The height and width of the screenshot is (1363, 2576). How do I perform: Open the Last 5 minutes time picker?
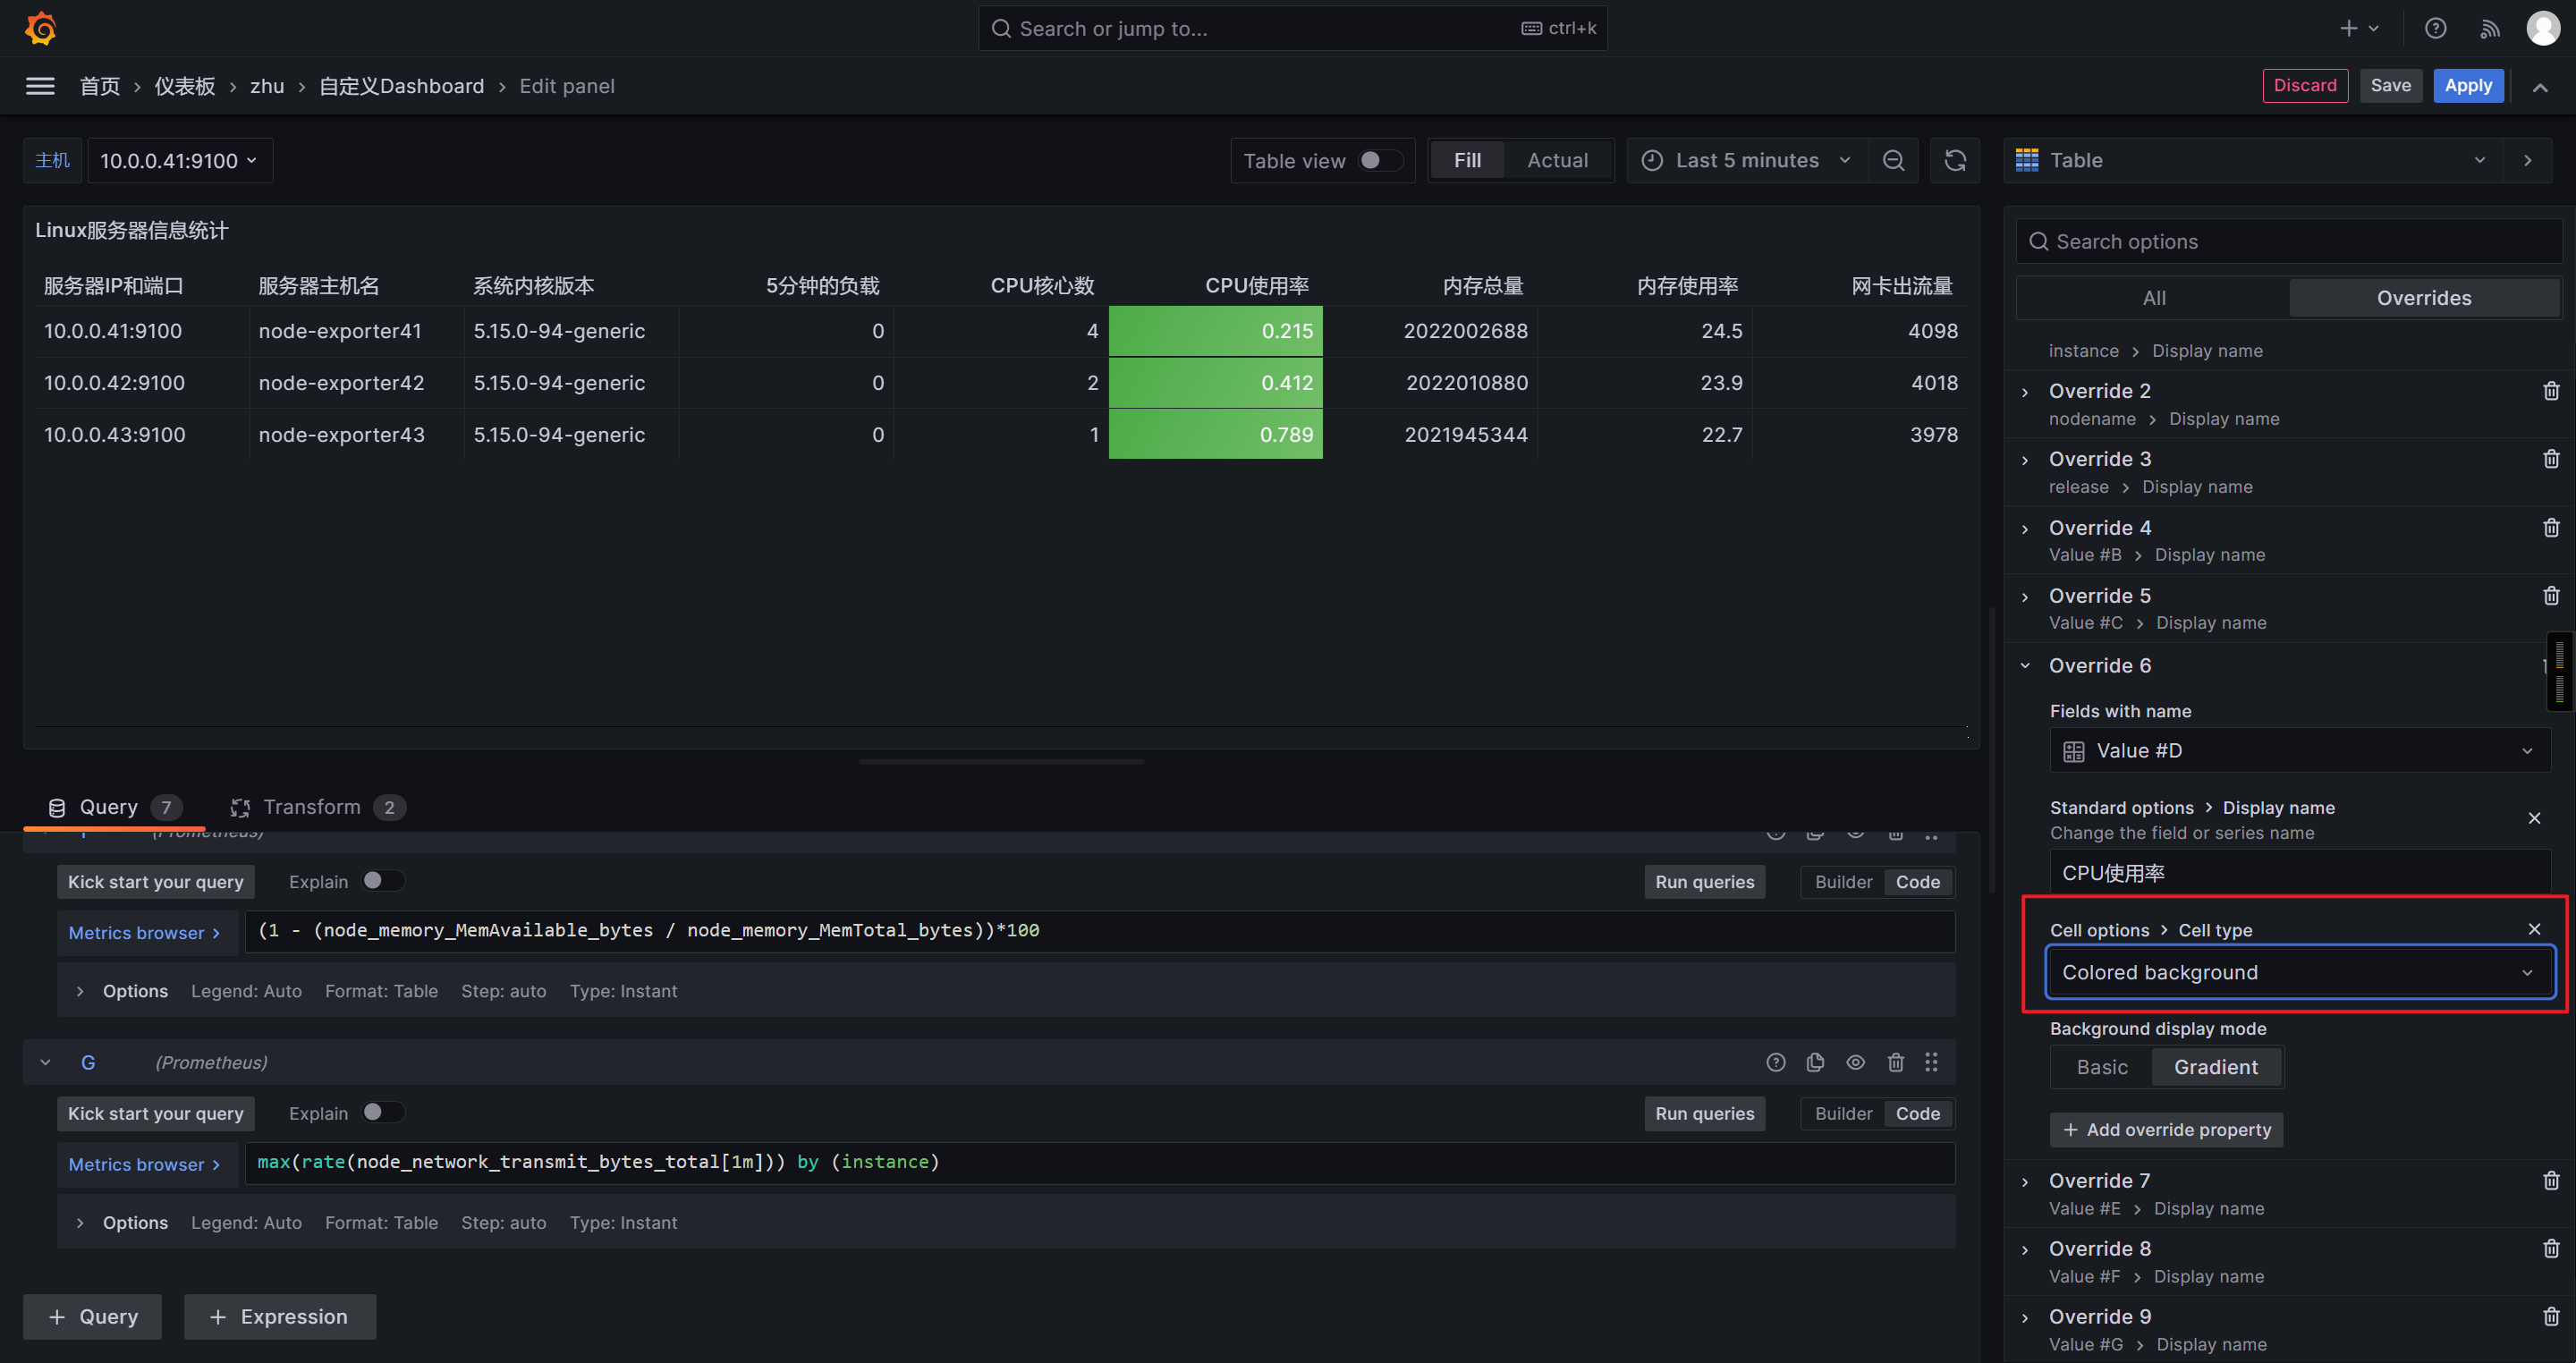[x=1746, y=160]
